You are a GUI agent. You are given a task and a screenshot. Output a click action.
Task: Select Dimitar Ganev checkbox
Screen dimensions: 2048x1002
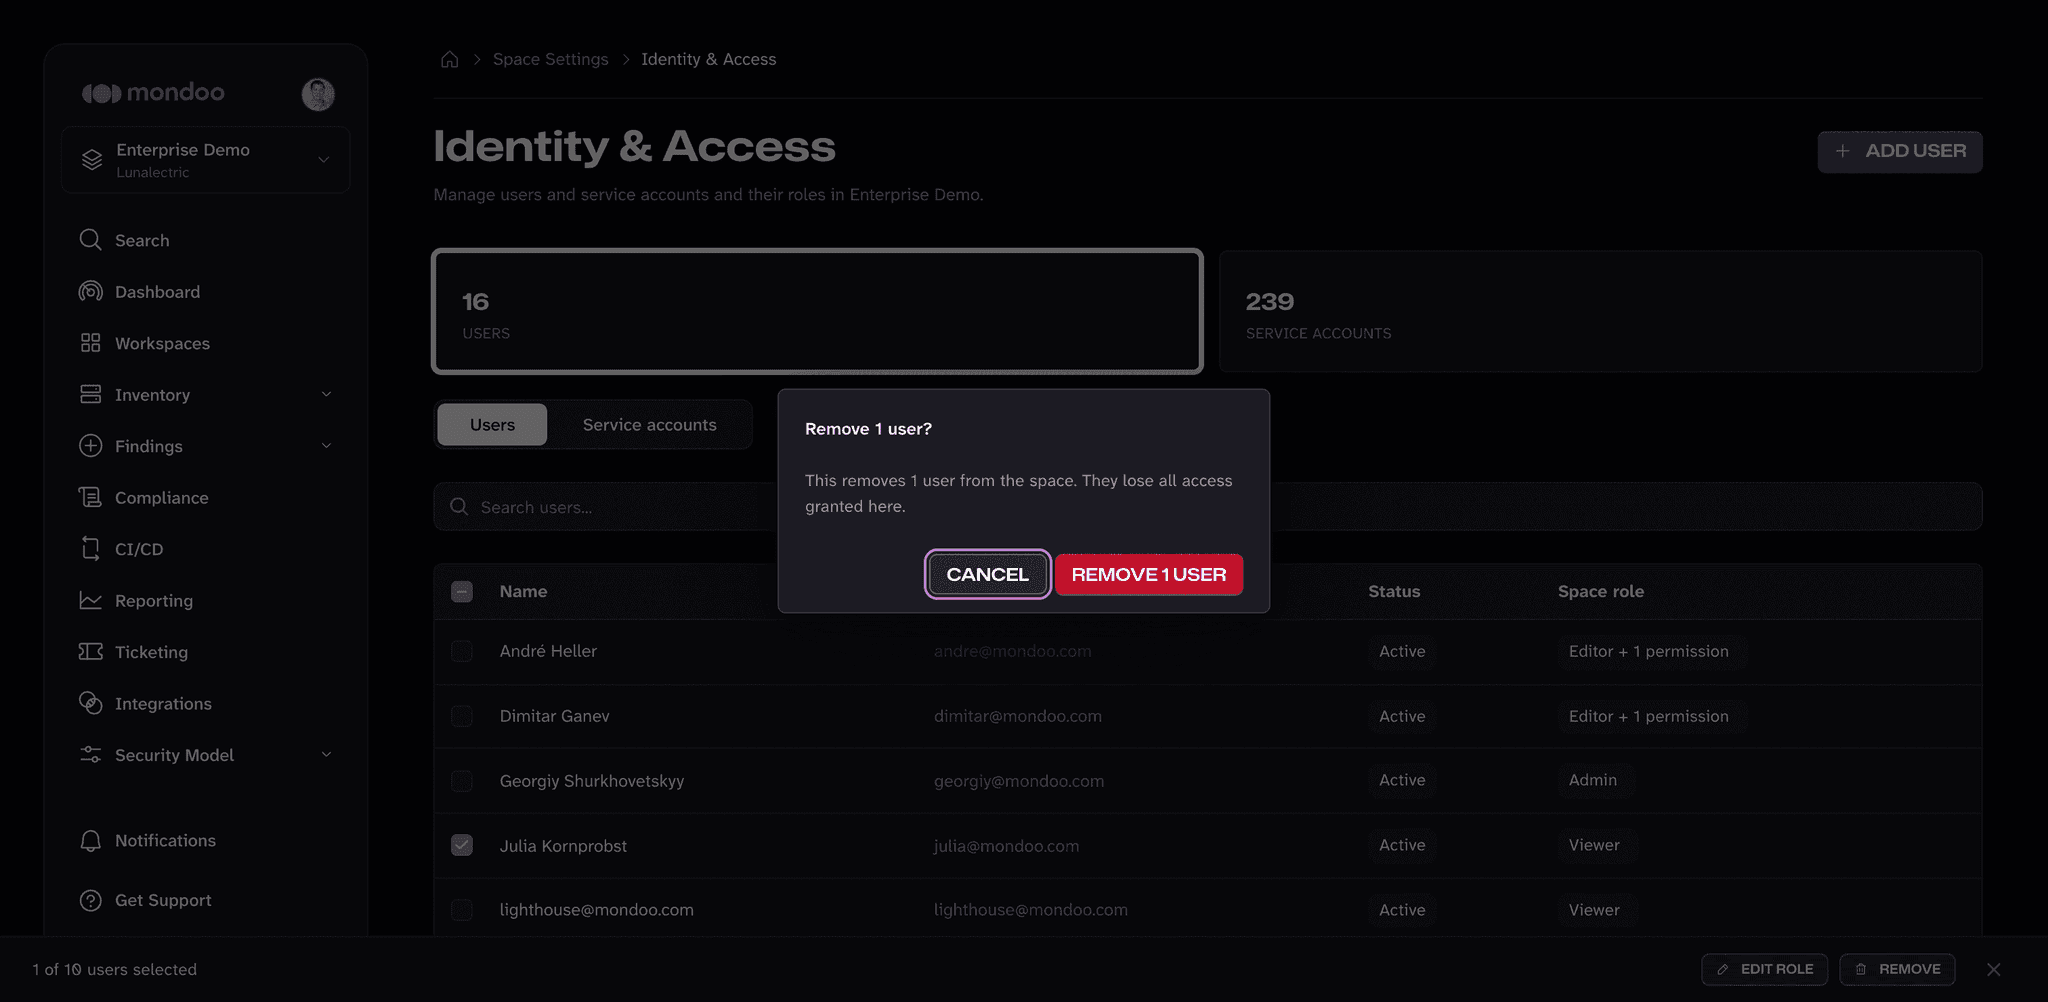point(462,716)
